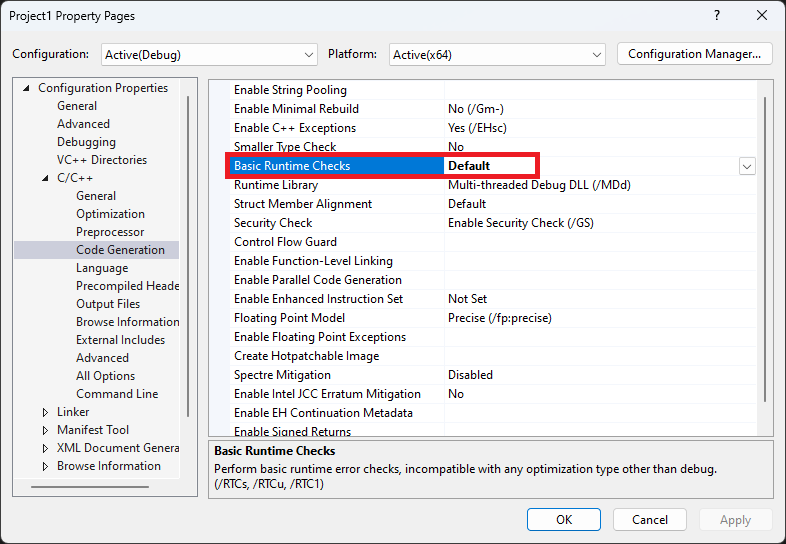786x544 pixels.
Task: Click the Precise (/fp:precise) value
Action: [x=500, y=318]
